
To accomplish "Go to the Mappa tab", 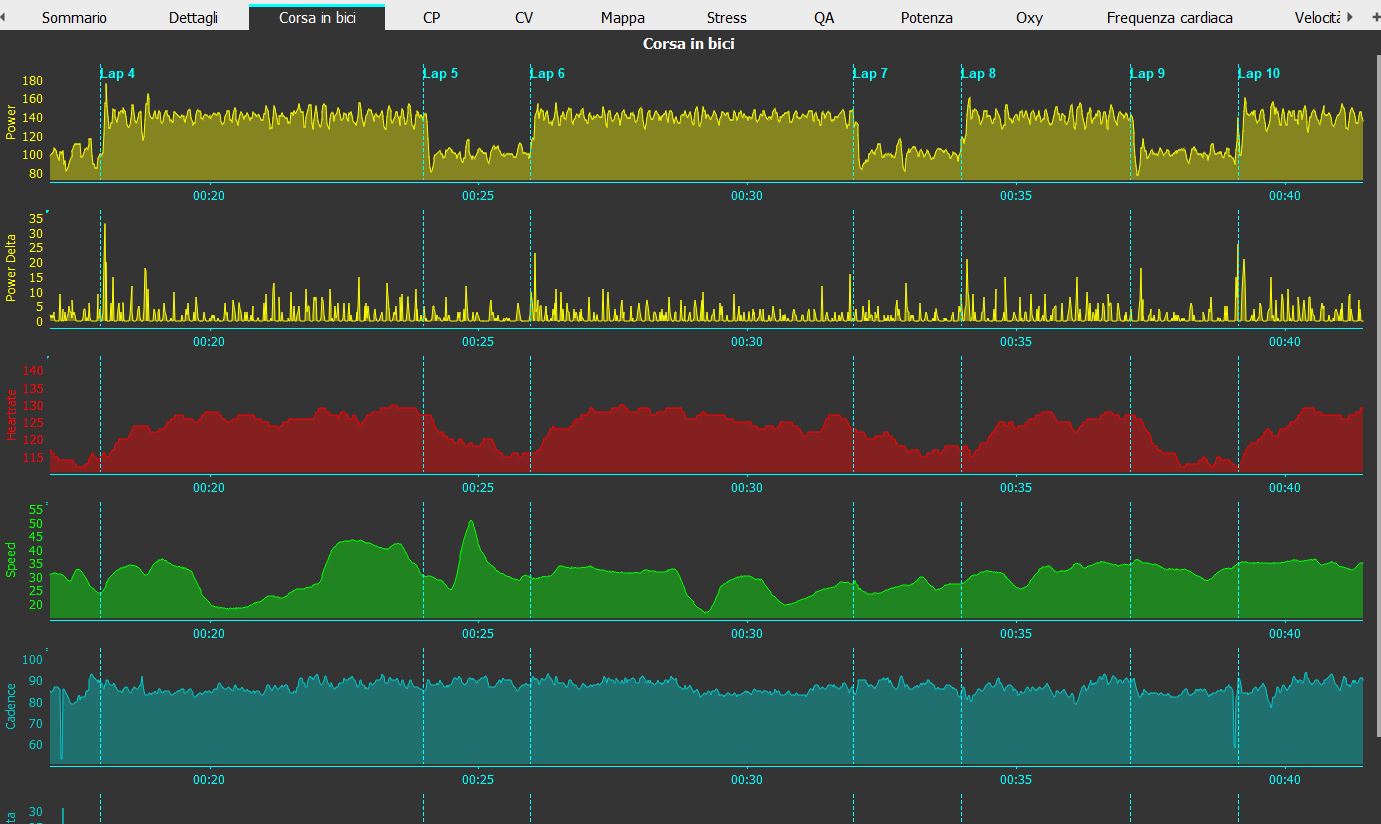I will 622,17.
